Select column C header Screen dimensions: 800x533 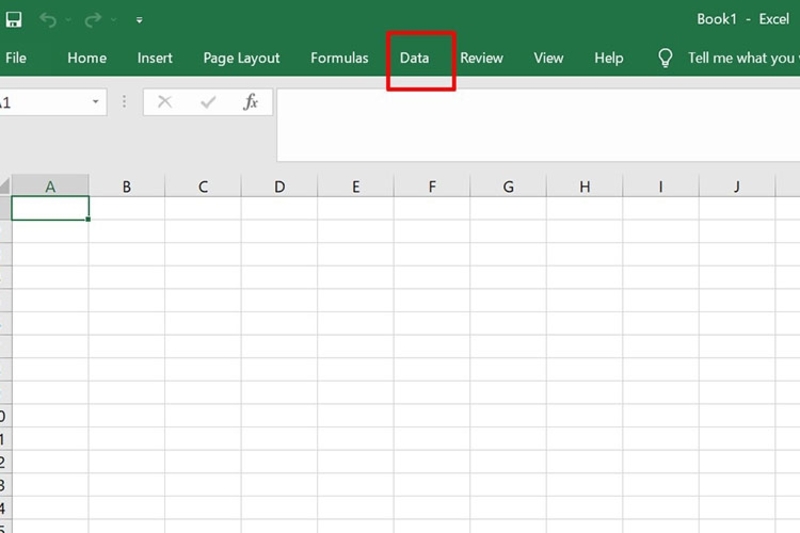[203, 186]
